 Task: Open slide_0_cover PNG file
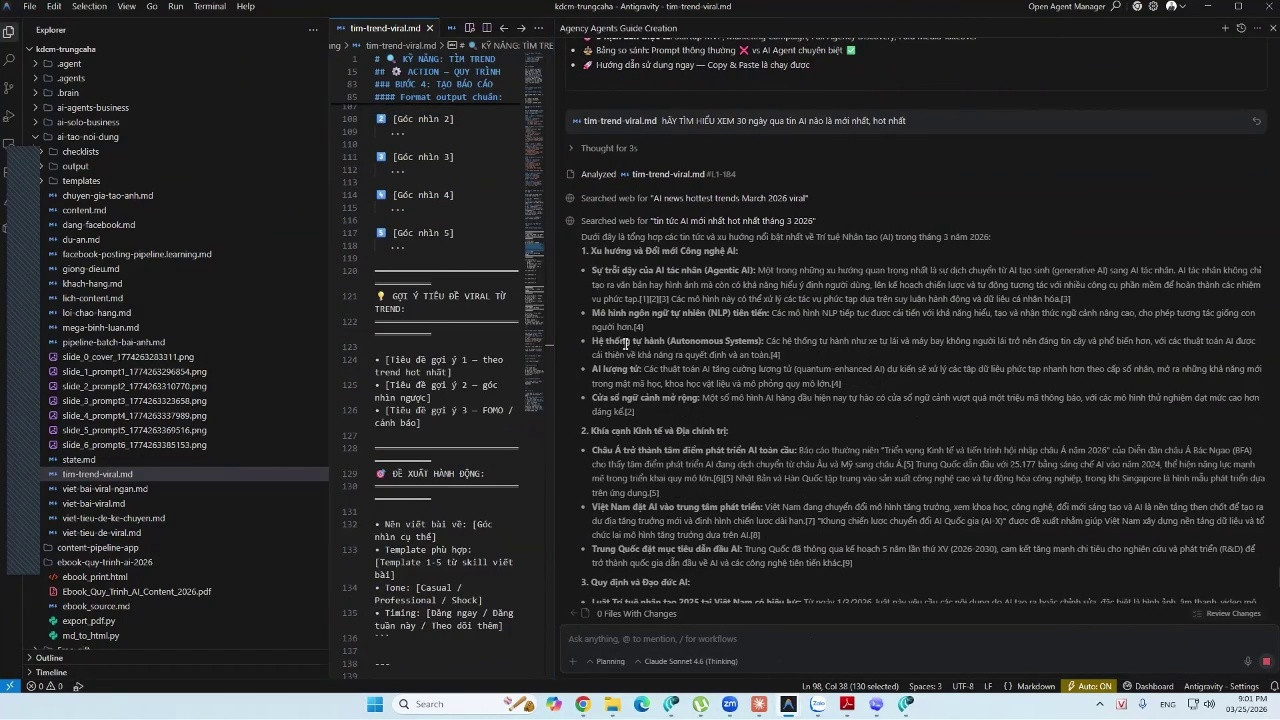pos(128,357)
